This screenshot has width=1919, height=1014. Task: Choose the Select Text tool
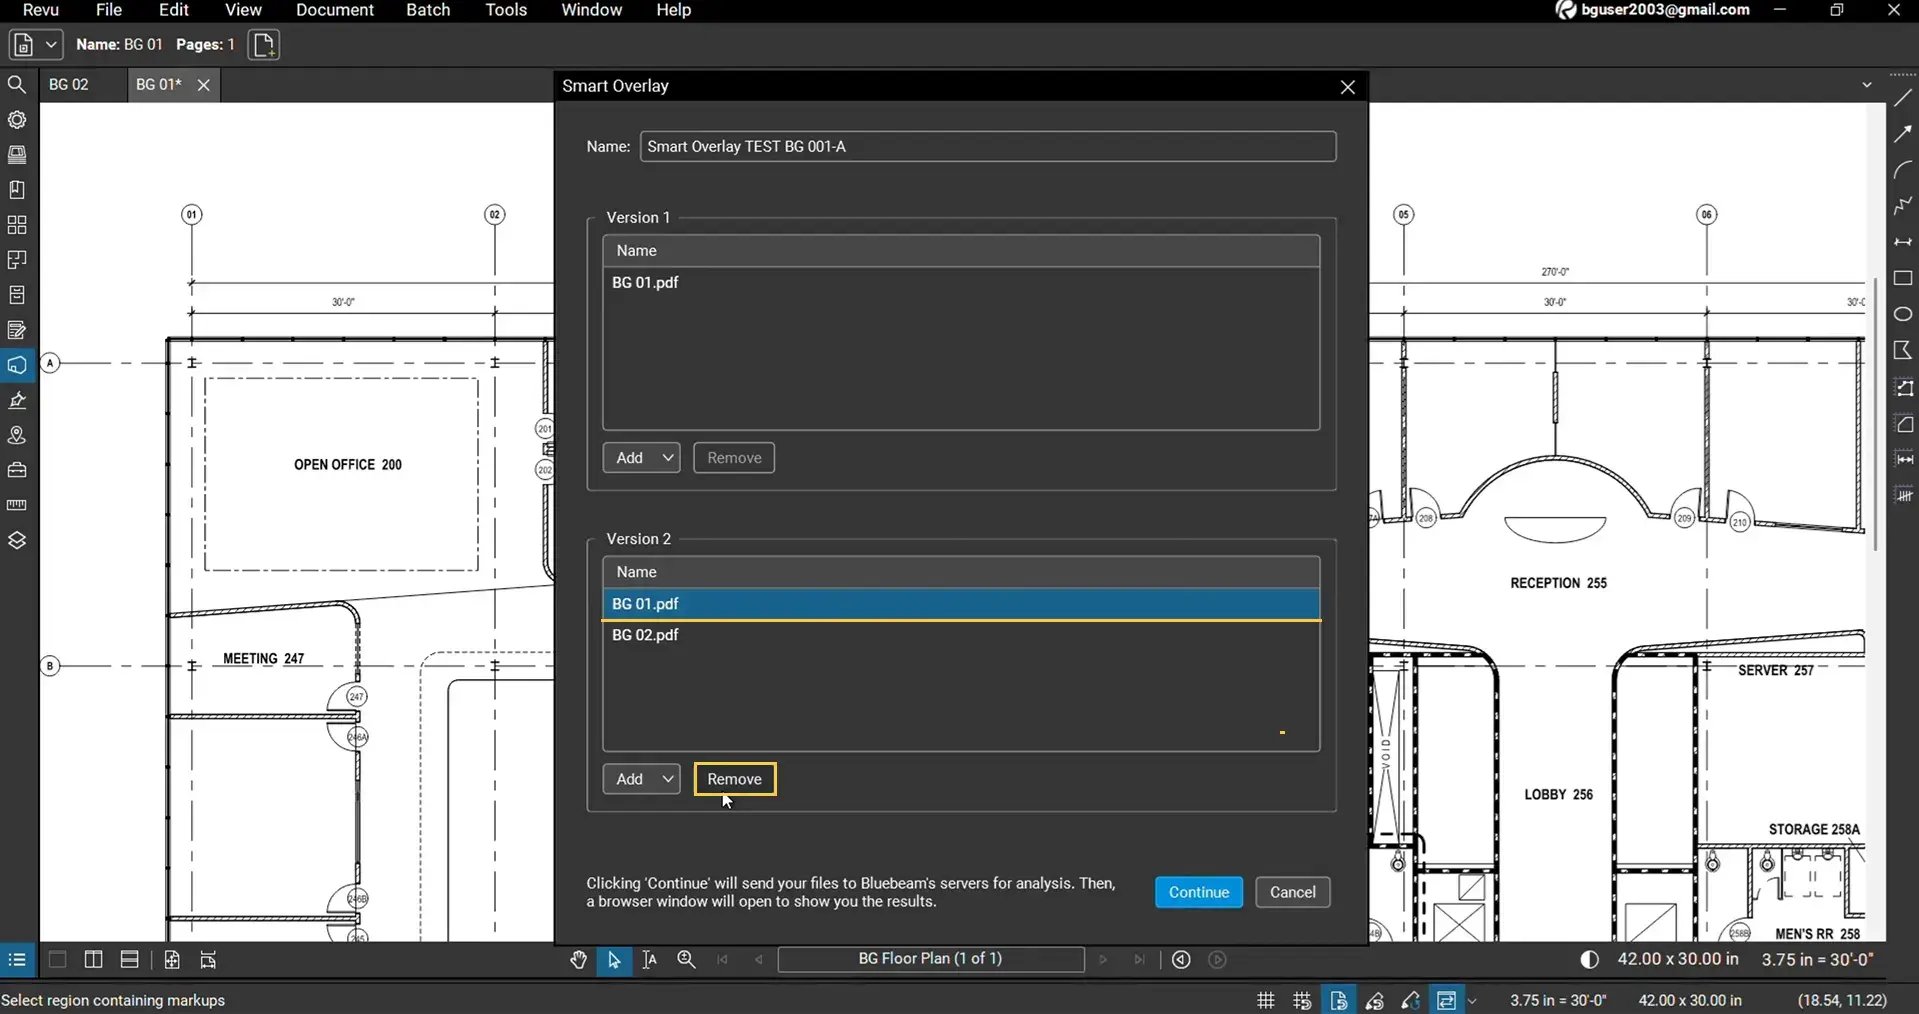coord(650,960)
